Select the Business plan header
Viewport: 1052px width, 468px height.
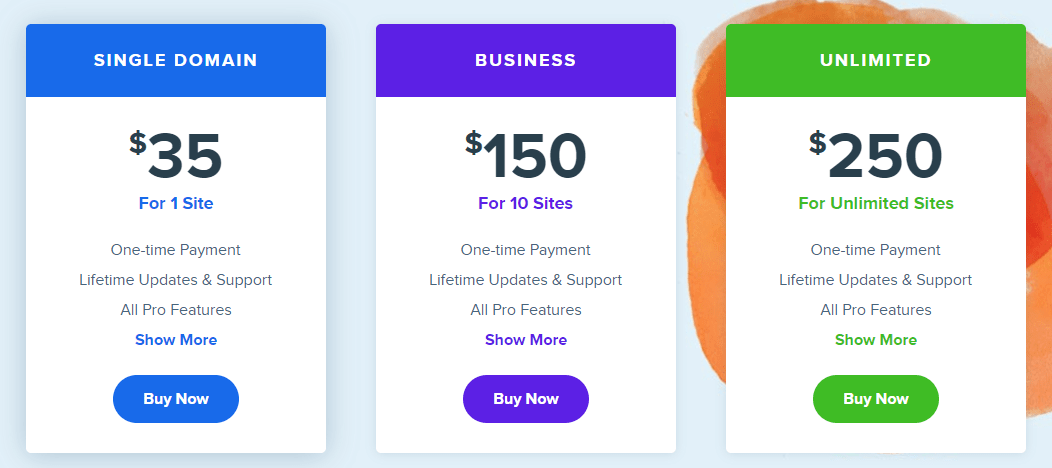pos(526,60)
